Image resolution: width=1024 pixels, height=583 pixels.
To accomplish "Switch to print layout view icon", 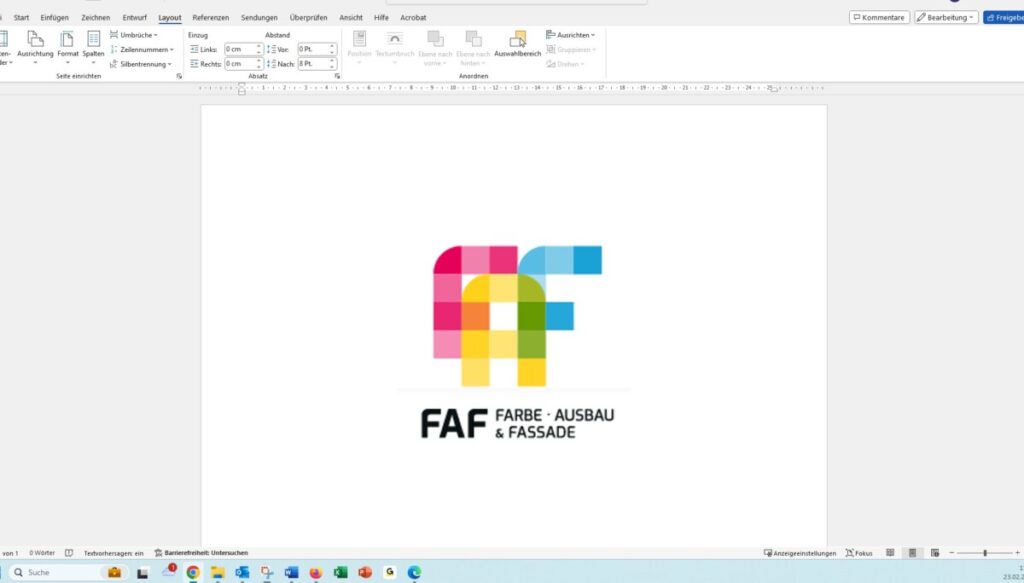I will (912, 553).
